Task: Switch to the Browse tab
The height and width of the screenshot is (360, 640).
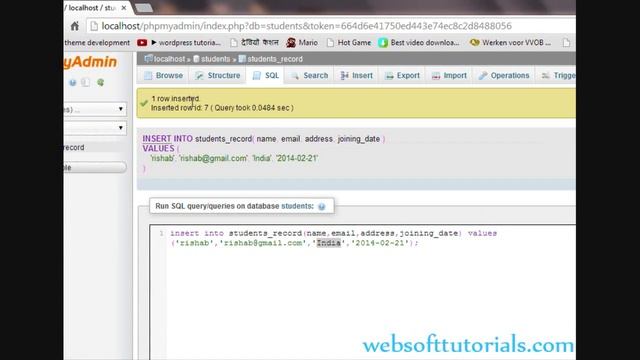Action: [163, 76]
